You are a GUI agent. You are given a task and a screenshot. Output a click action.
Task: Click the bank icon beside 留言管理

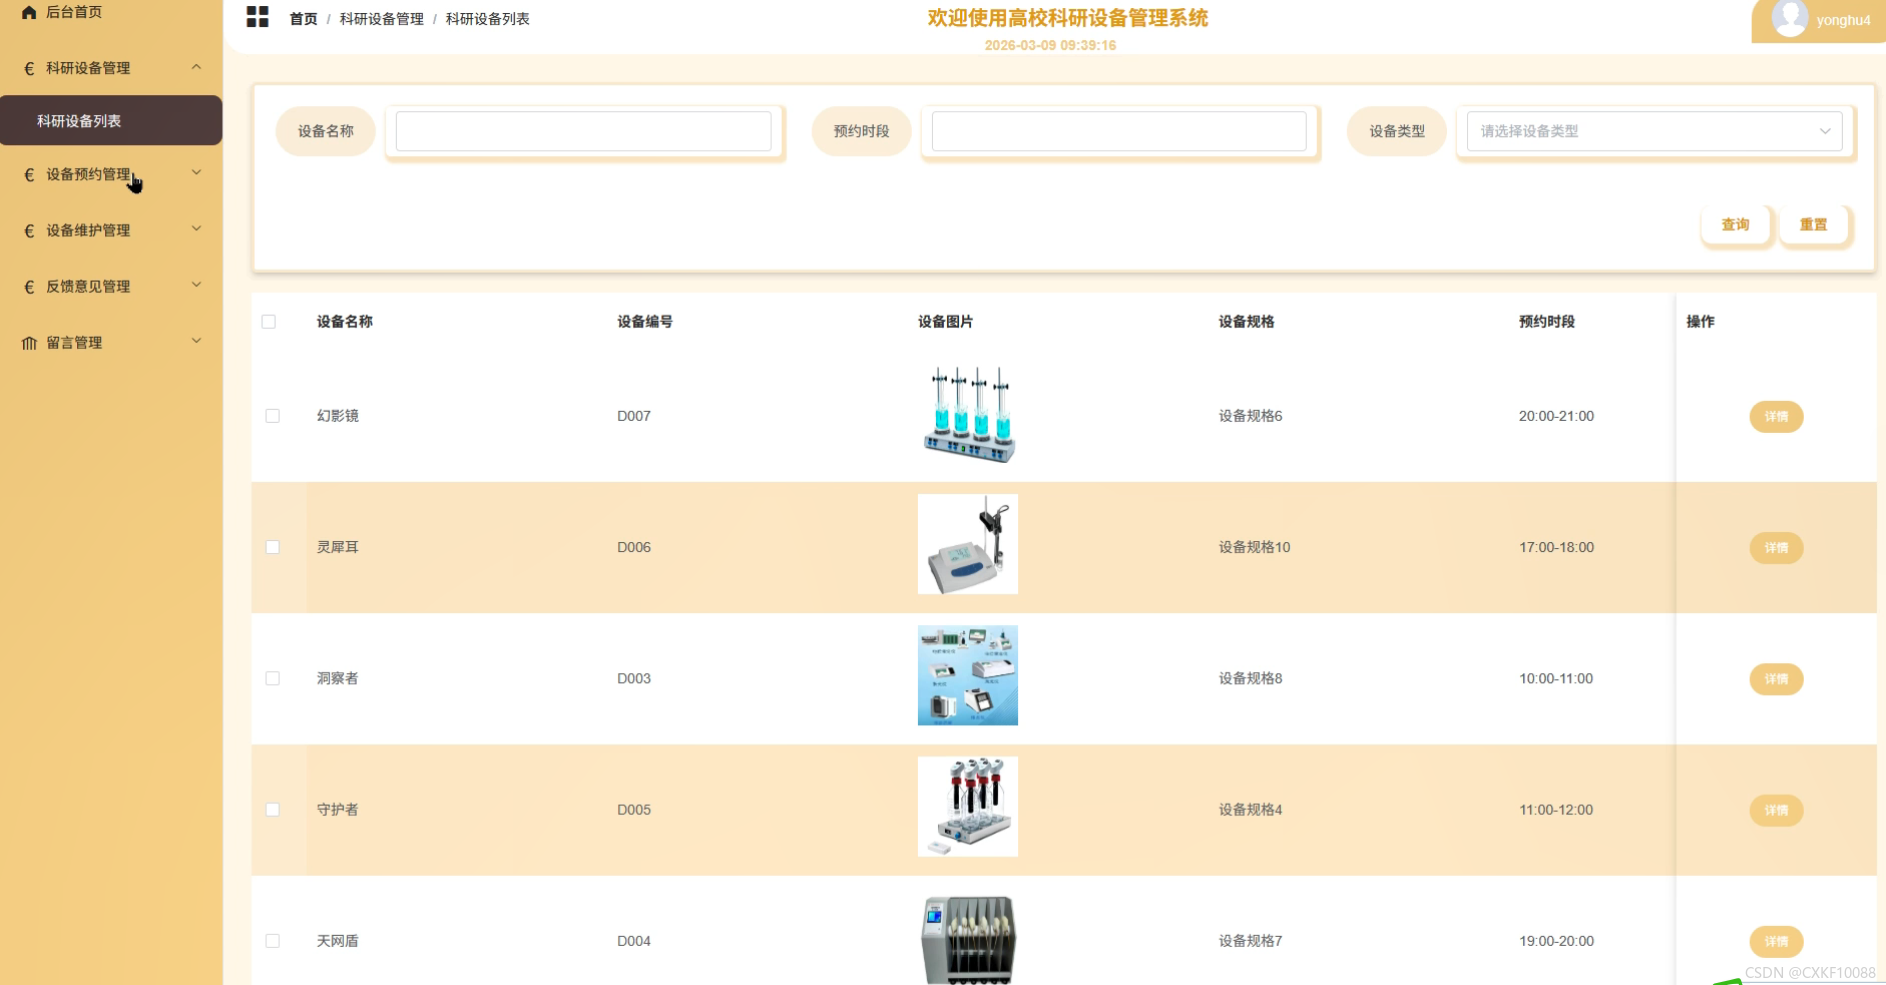29,343
